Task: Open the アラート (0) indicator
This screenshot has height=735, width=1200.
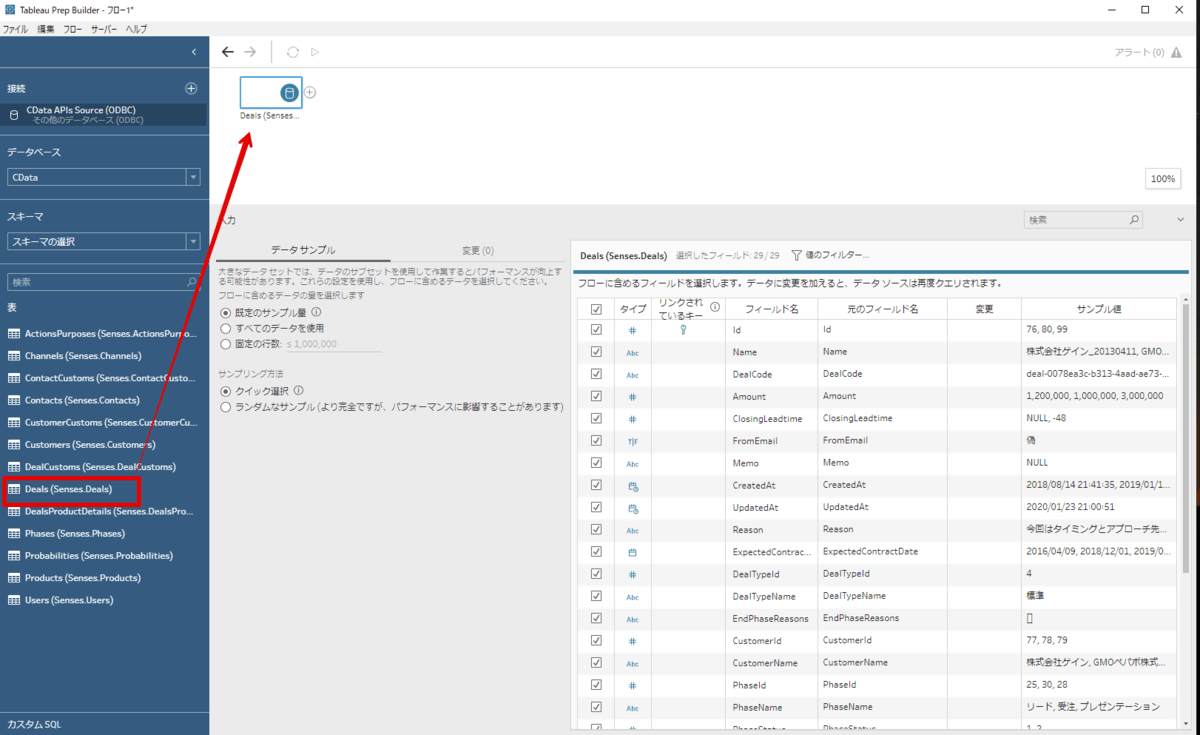Action: pyautogui.click(x=1146, y=52)
